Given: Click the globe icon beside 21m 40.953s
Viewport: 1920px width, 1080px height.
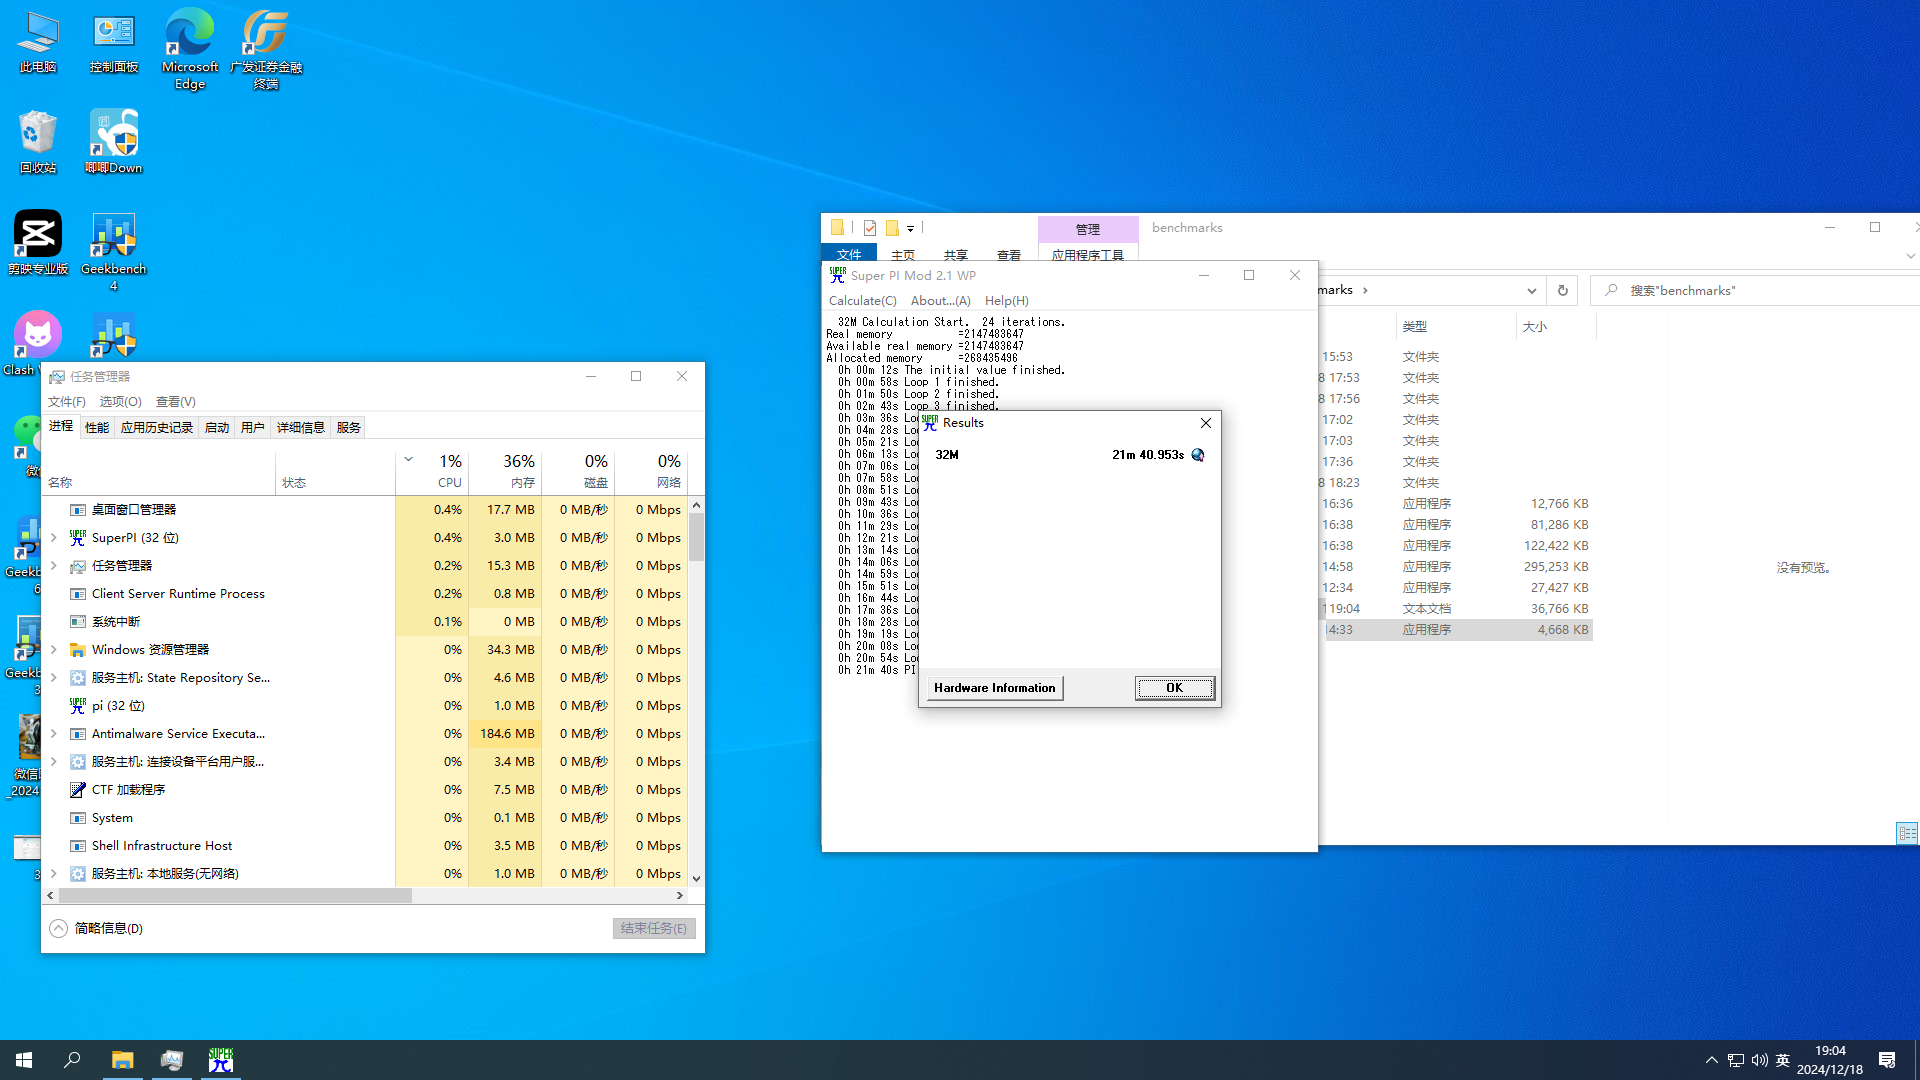Looking at the screenshot, I should pyautogui.click(x=1198, y=455).
